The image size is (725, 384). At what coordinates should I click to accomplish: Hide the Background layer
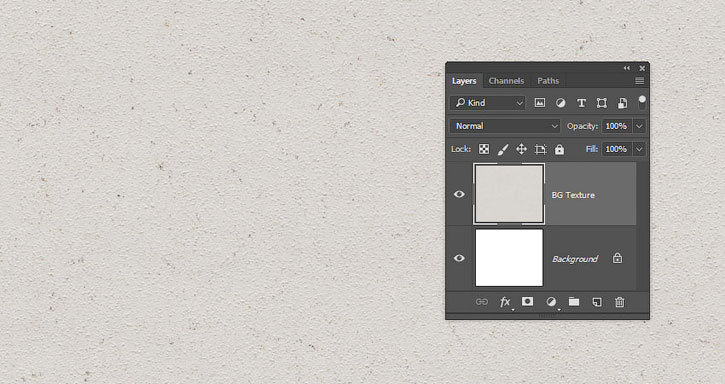point(459,258)
